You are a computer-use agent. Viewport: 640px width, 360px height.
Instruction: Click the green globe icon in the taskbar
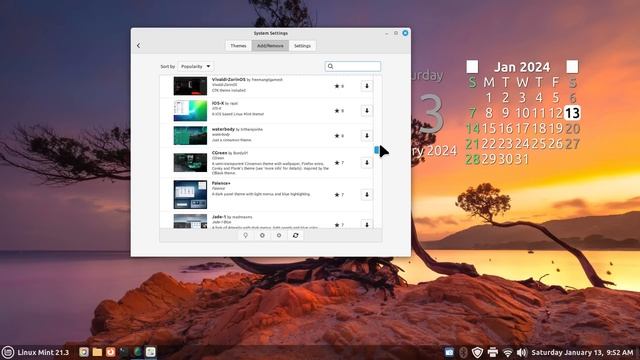138,352
